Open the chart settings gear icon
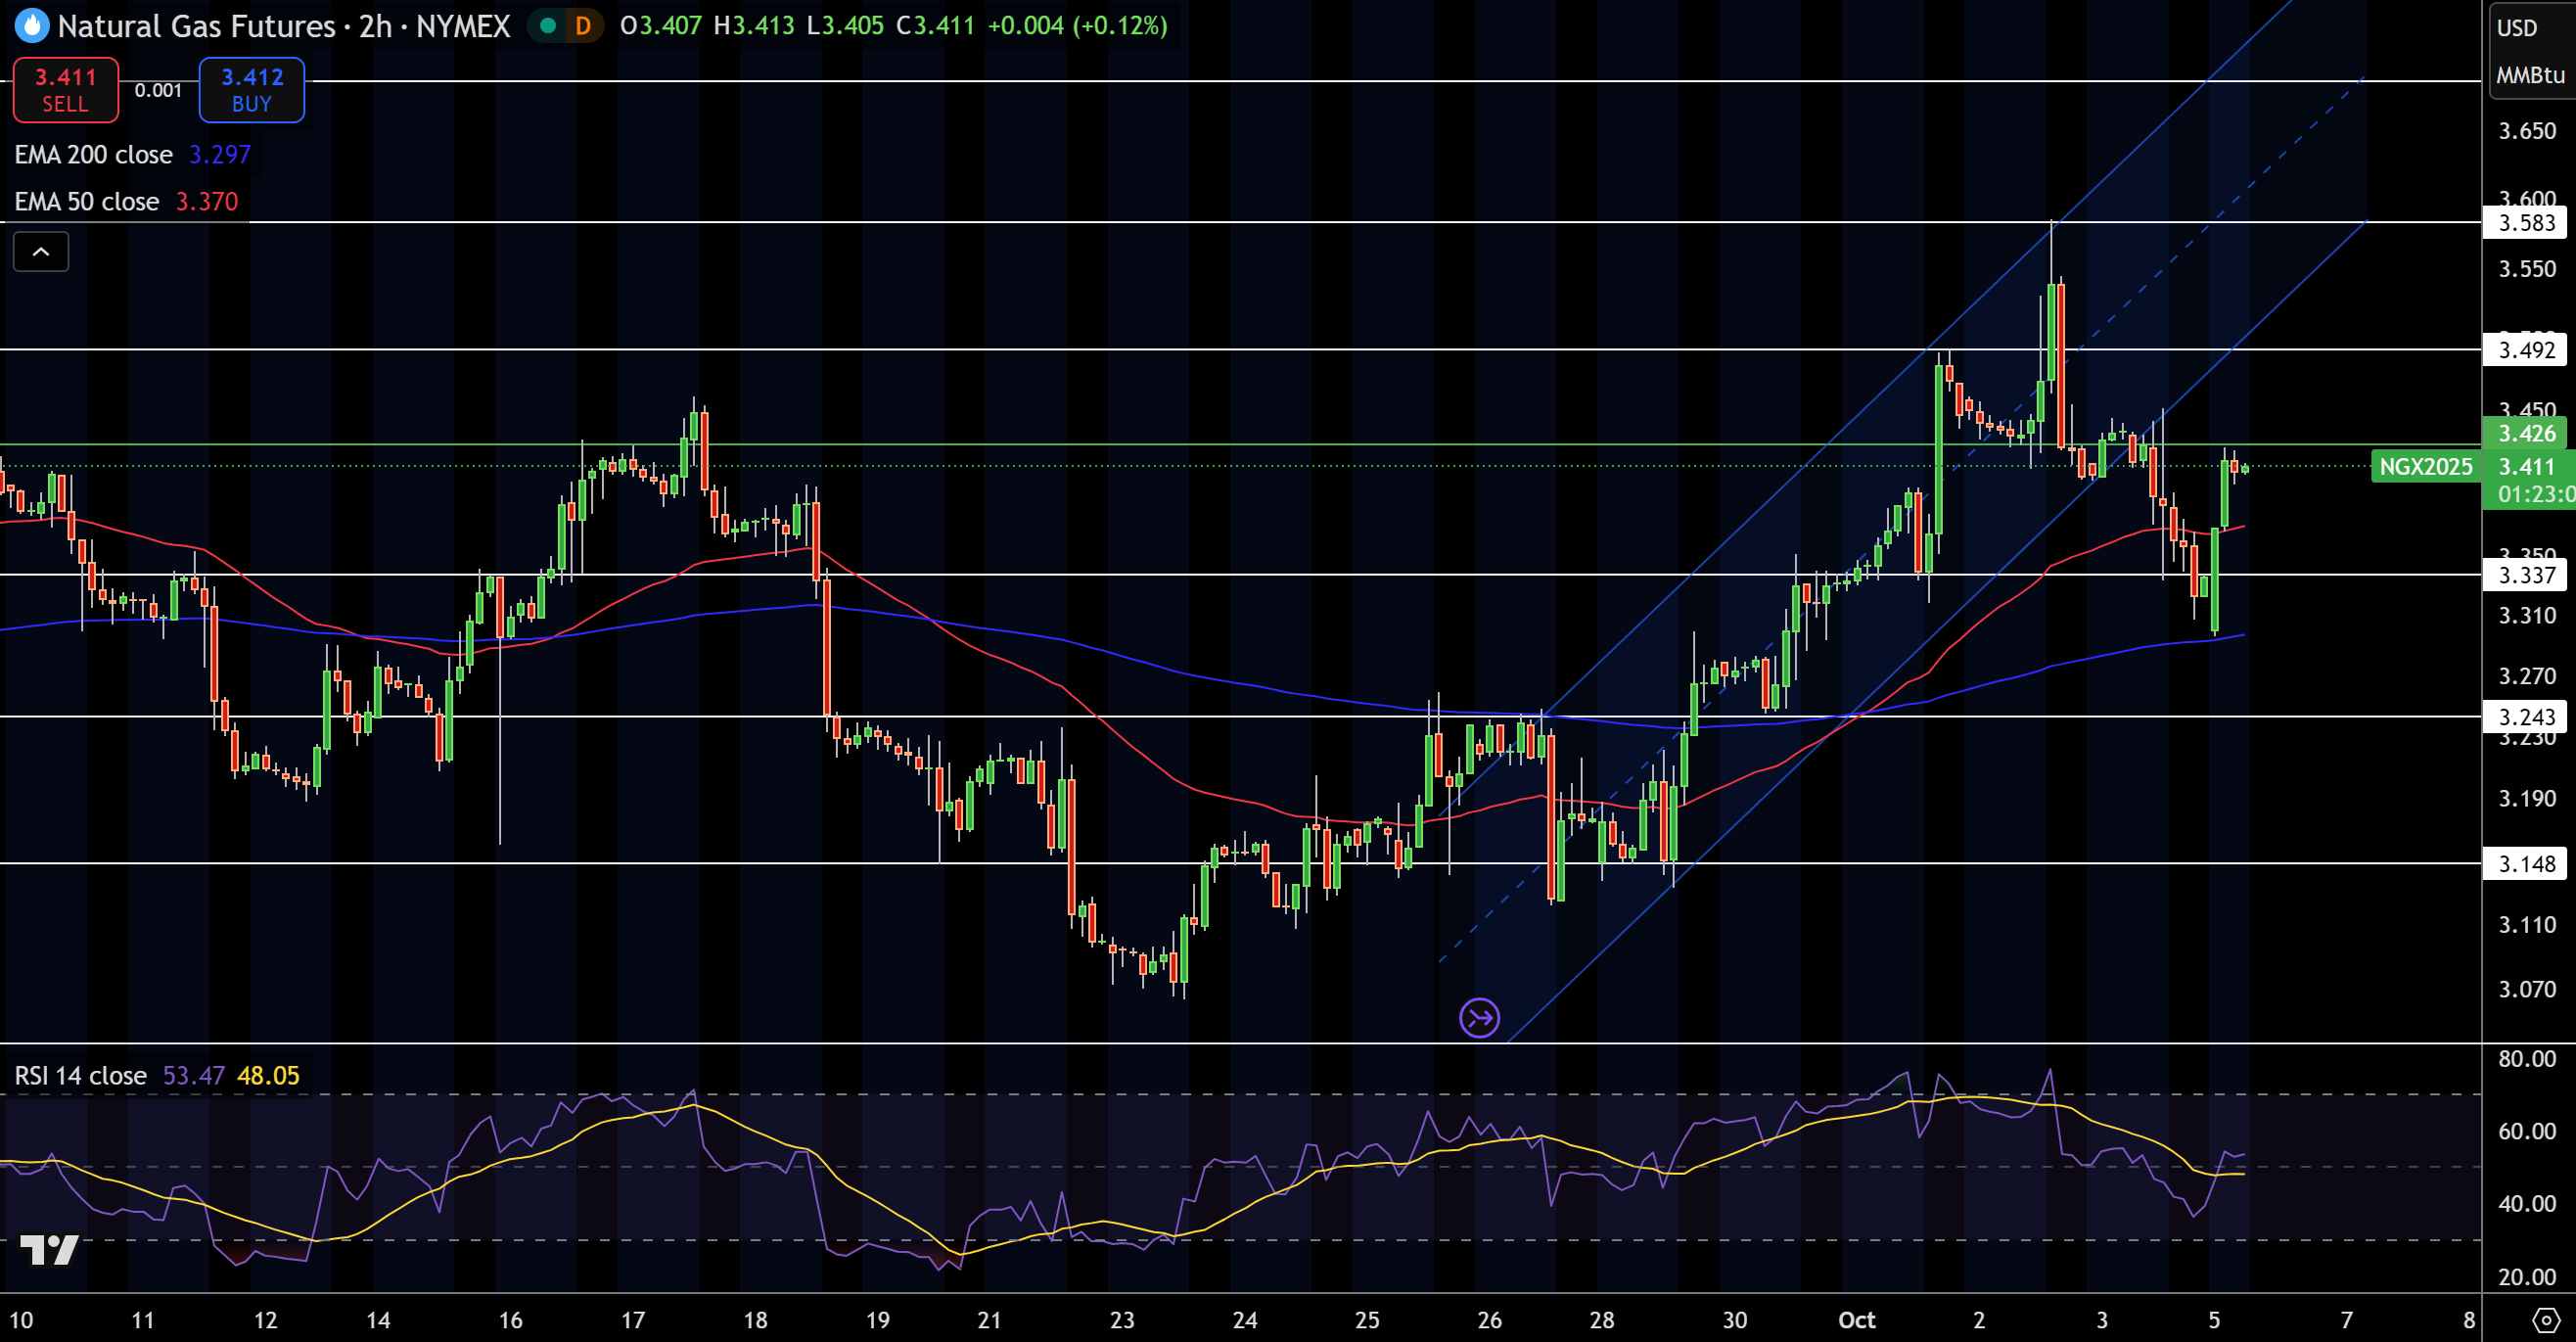2576x1342 pixels. coord(2545,1320)
